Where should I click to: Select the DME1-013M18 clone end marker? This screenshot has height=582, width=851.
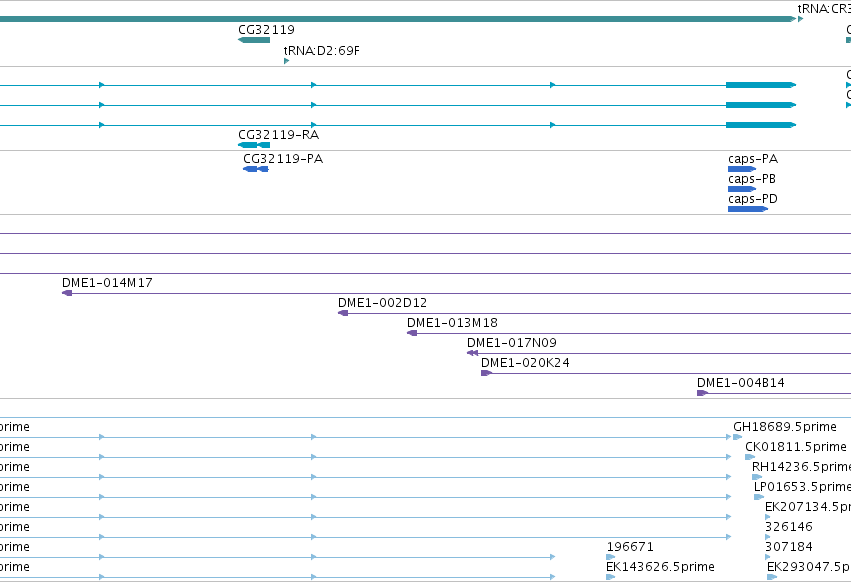[x=412, y=333]
